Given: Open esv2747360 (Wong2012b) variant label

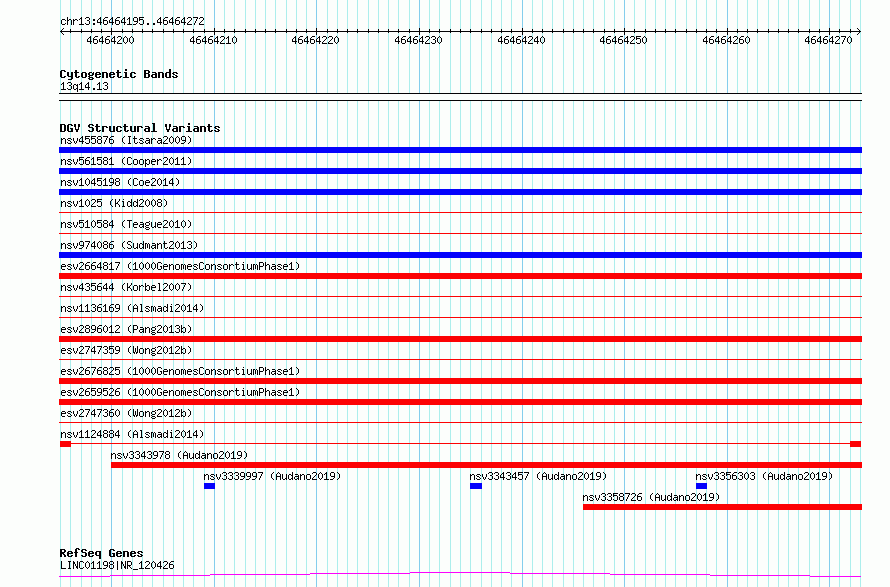Looking at the screenshot, I should click(x=126, y=413).
